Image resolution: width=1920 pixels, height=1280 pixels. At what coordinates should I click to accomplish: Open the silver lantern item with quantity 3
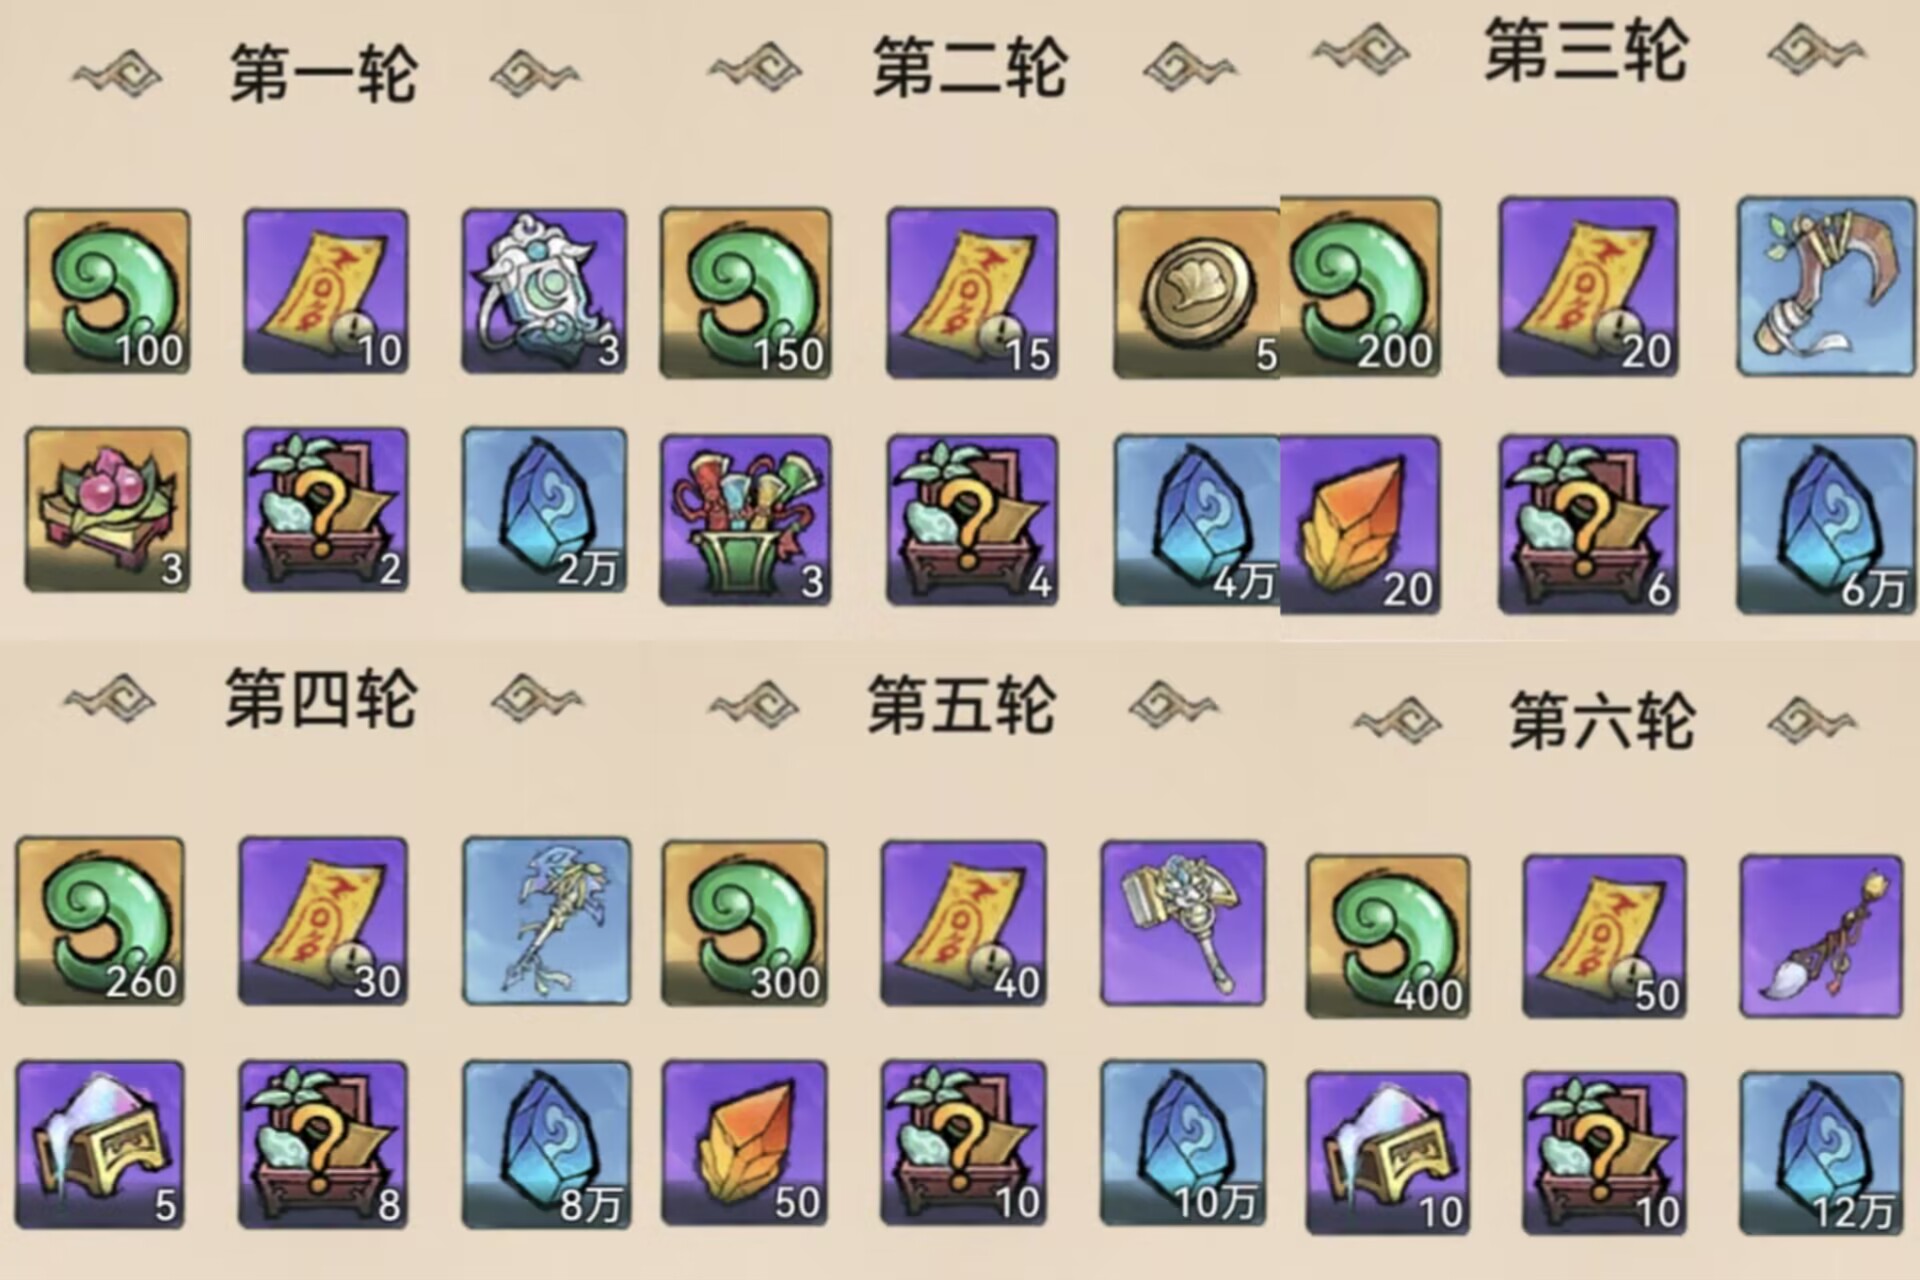544,291
